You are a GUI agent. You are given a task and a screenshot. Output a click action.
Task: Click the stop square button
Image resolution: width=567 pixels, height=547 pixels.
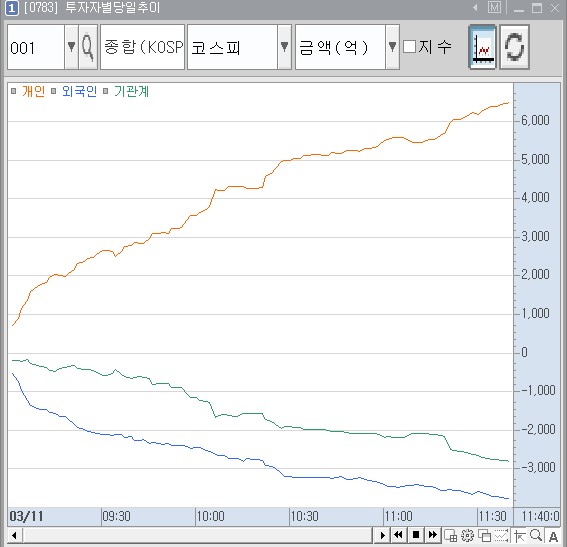pyautogui.click(x=416, y=535)
